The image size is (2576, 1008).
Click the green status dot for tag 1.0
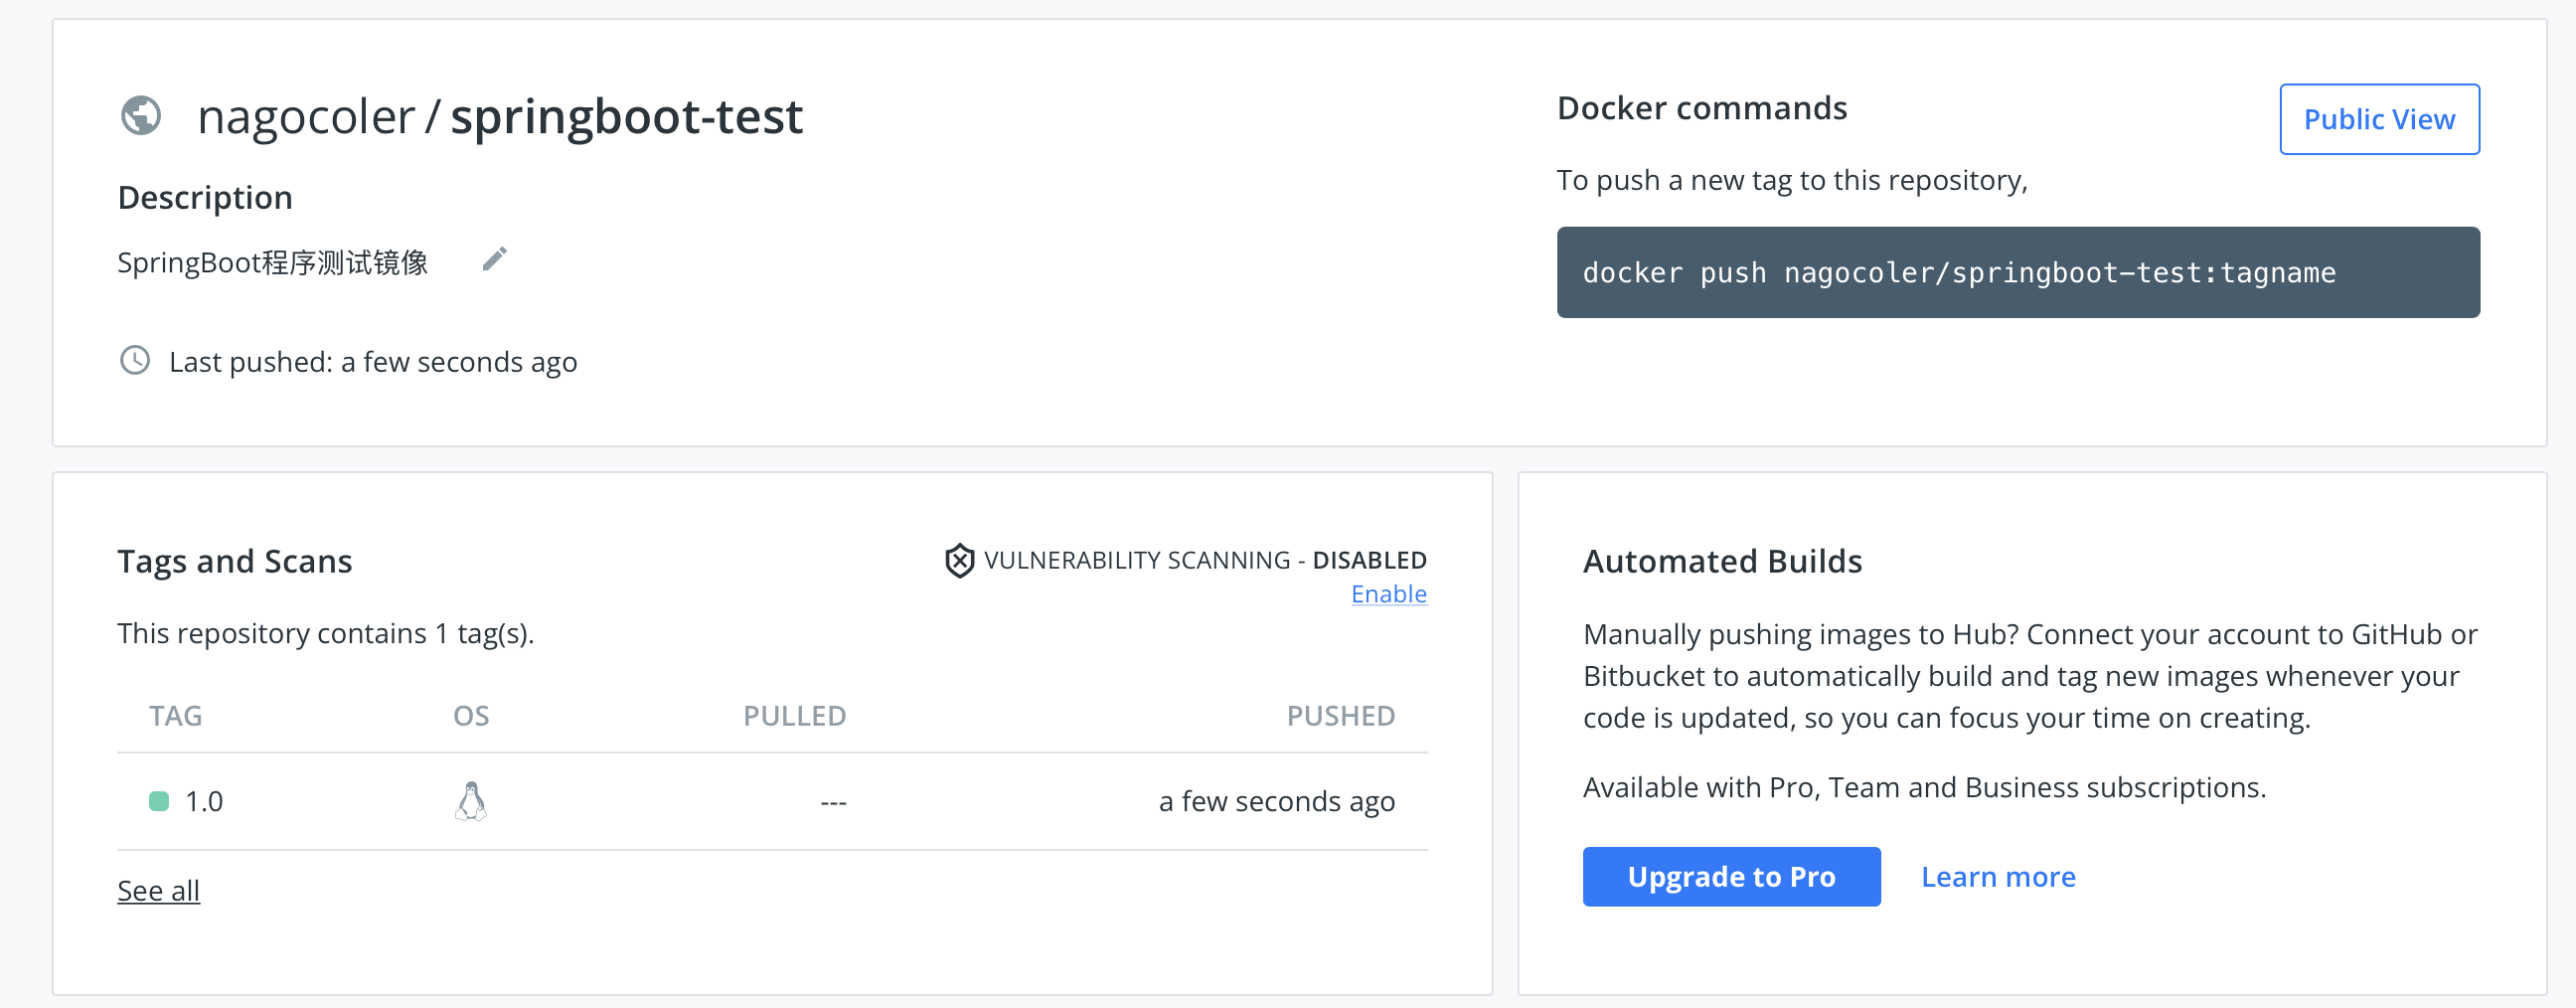159,801
